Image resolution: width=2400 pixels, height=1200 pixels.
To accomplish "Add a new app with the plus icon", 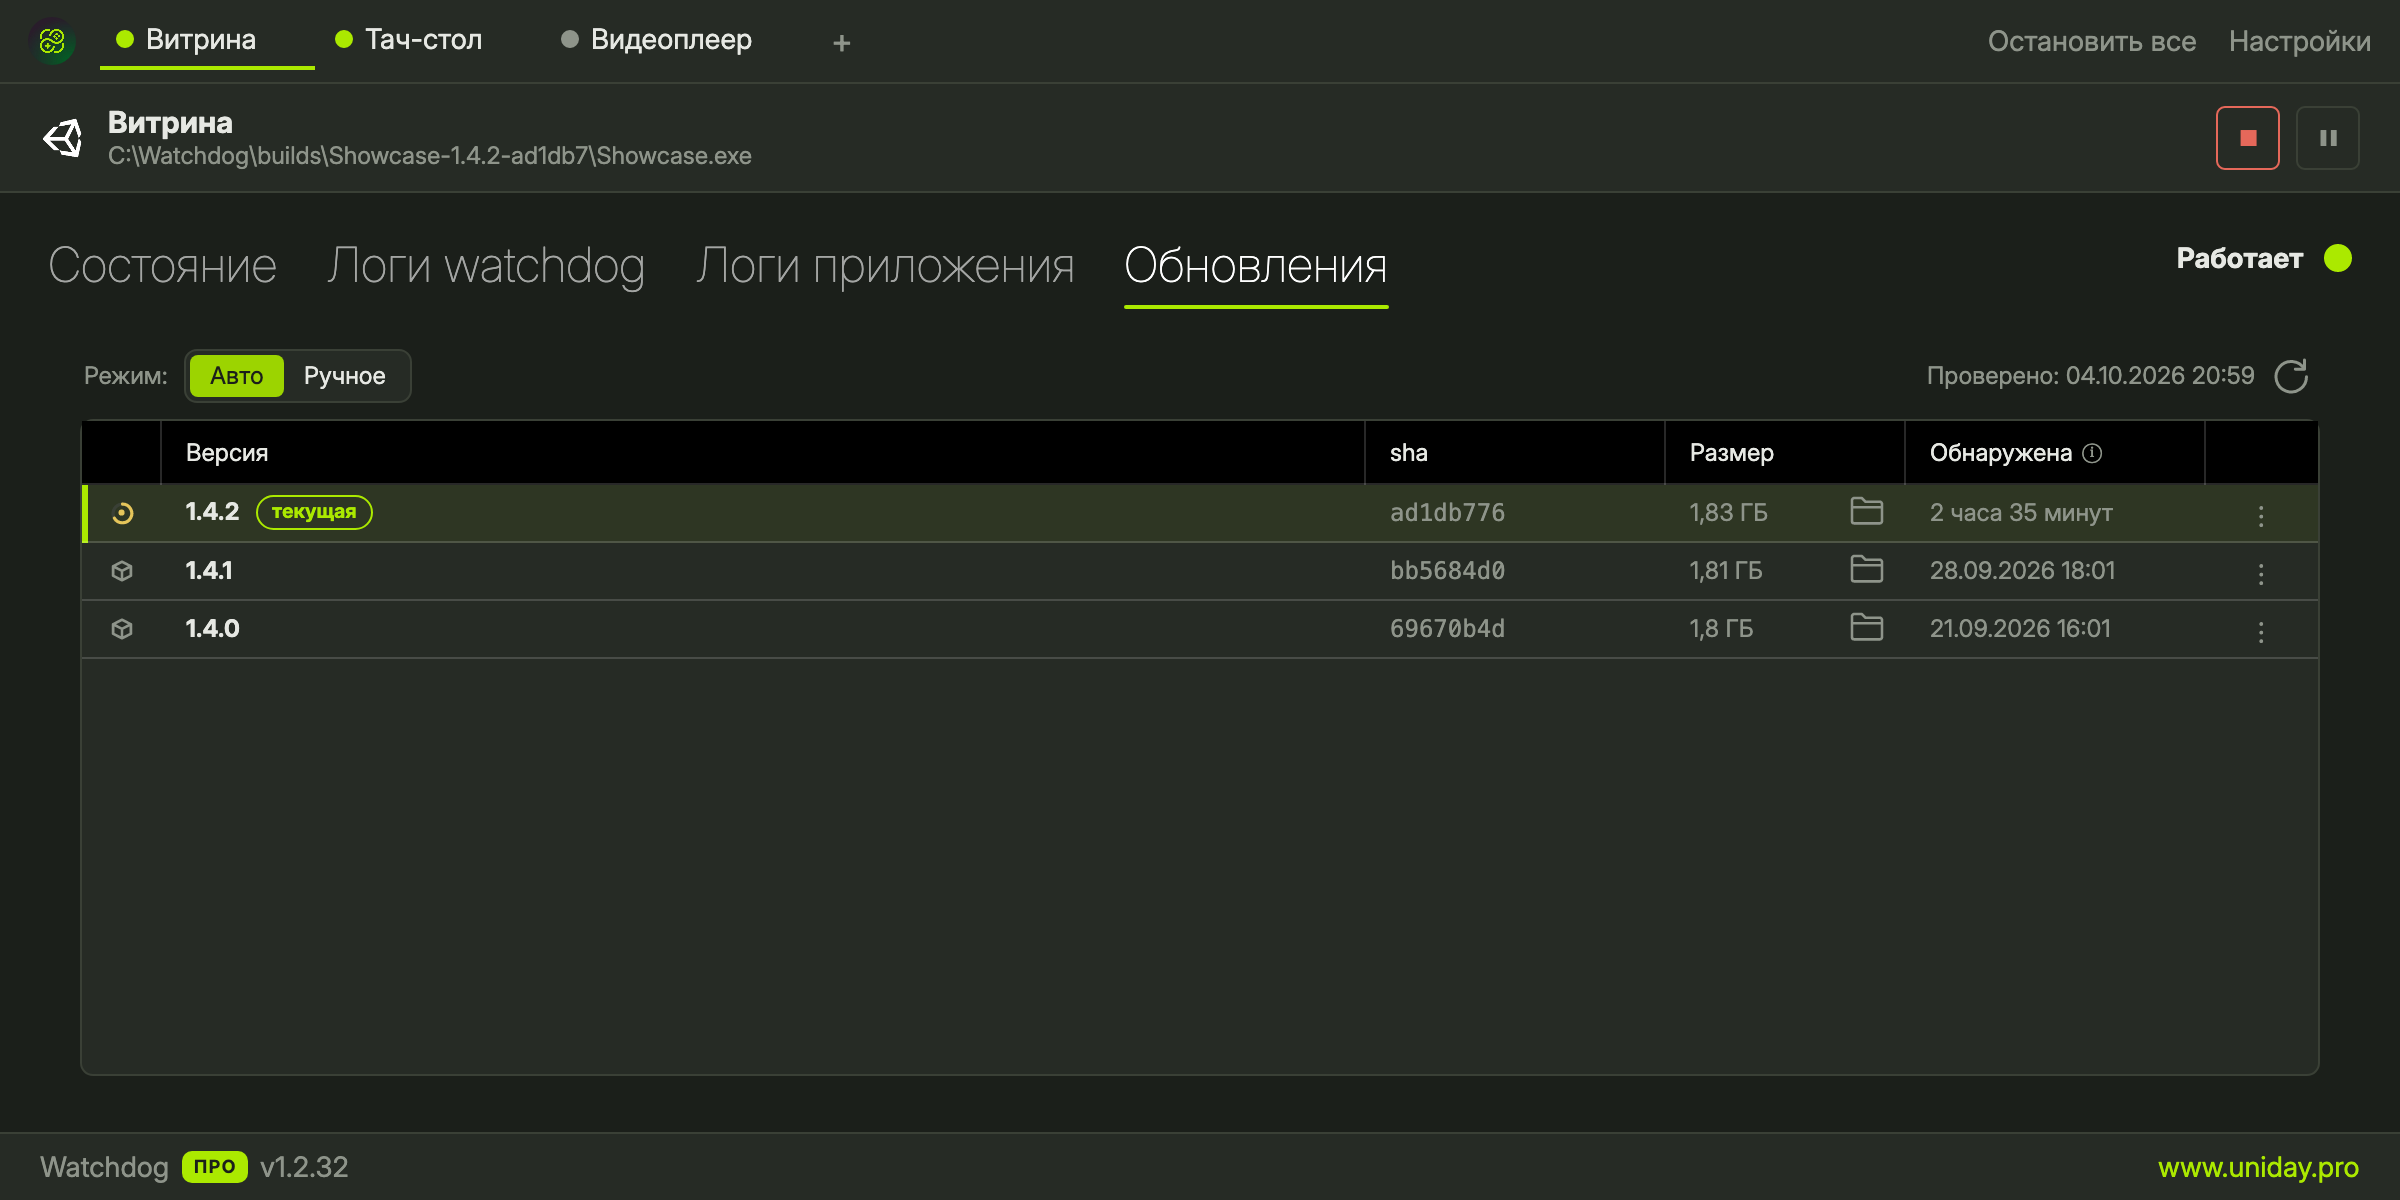I will pyautogui.click(x=841, y=43).
